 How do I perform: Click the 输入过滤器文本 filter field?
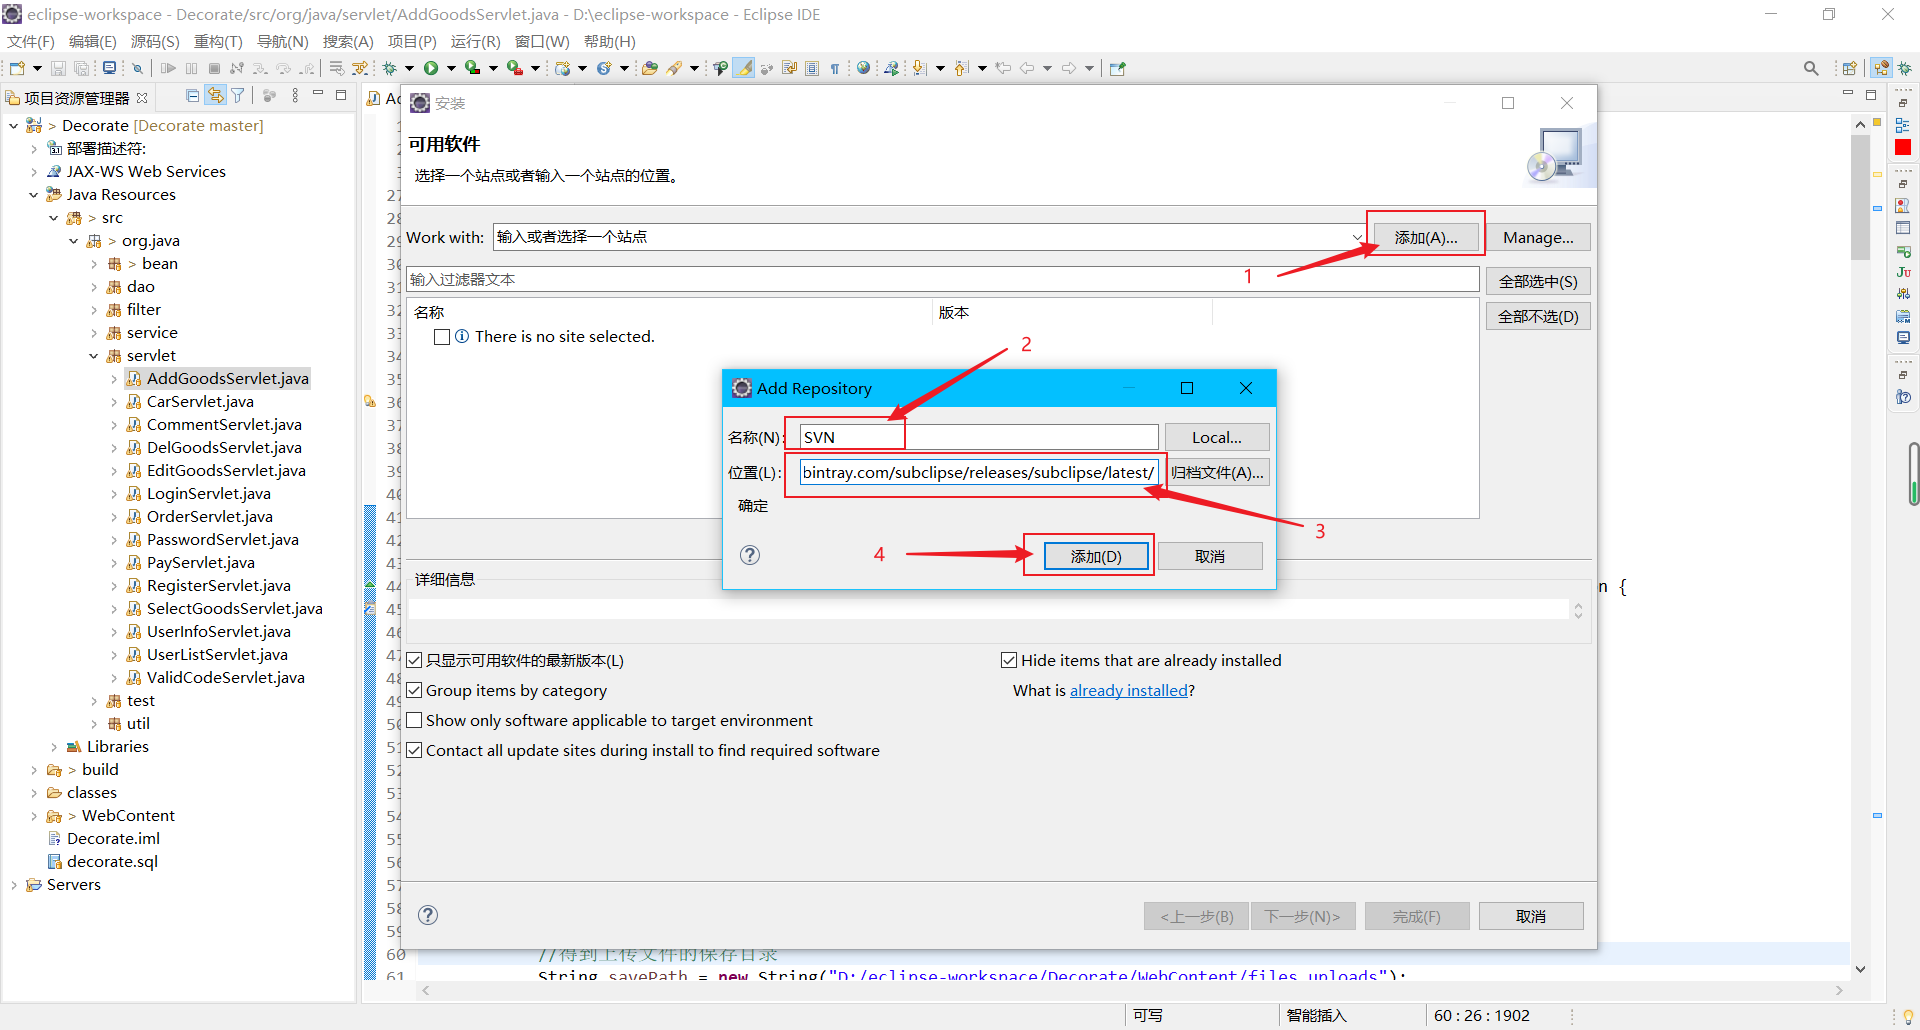coord(700,279)
